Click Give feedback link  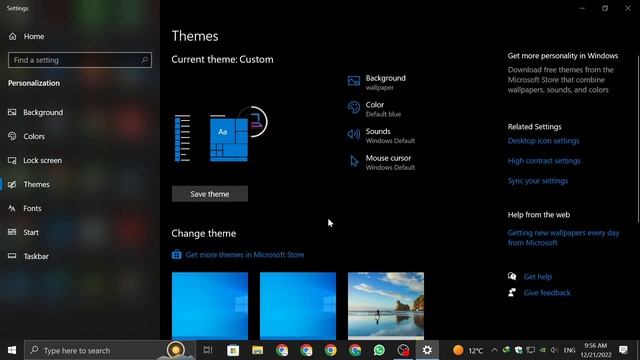pyautogui.click(x=547, y=293)
